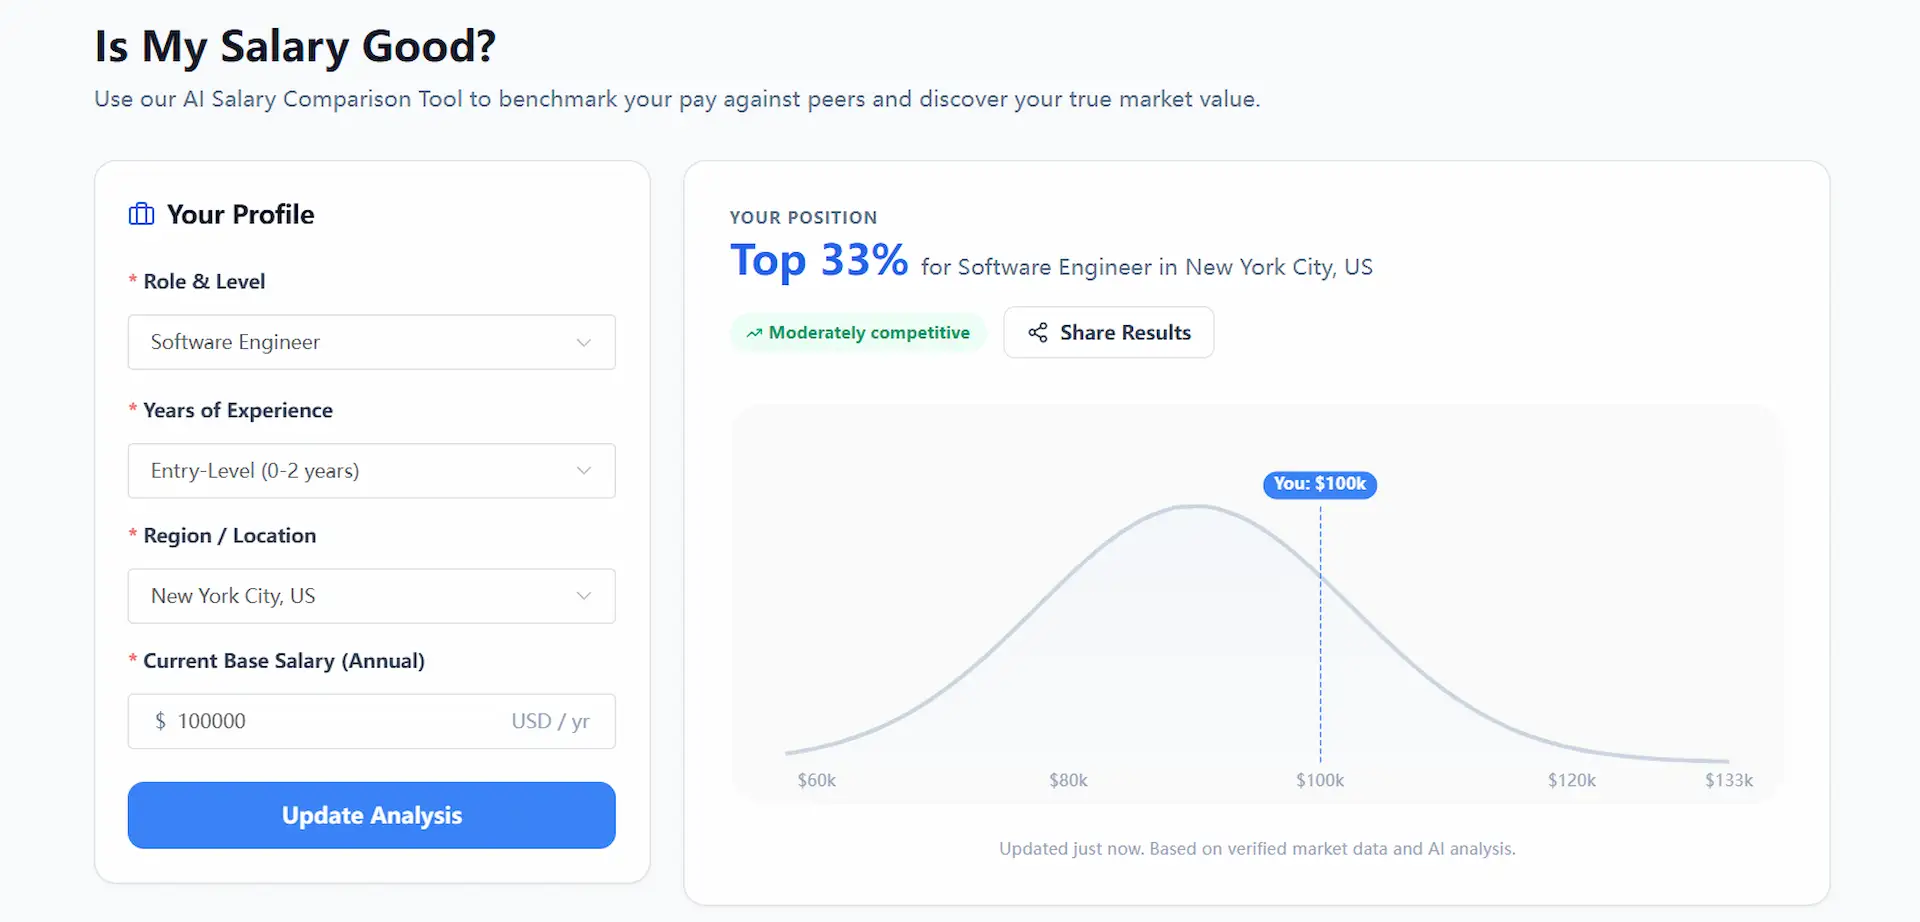This screenshot has height=922, width=1920.
Task: Click the You: $100k marker on the chart
Action: point(1319,484)
